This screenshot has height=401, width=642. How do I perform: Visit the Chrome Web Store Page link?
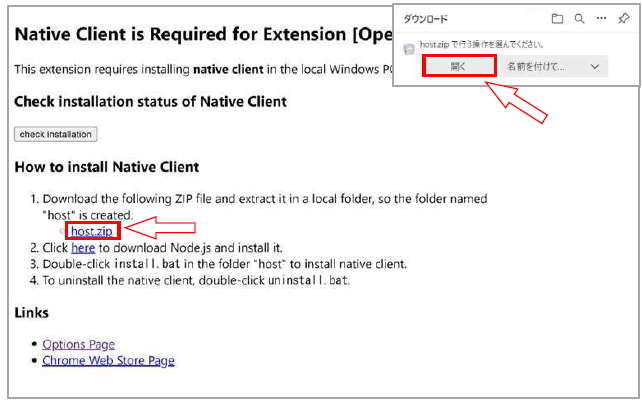pos(108,360)
